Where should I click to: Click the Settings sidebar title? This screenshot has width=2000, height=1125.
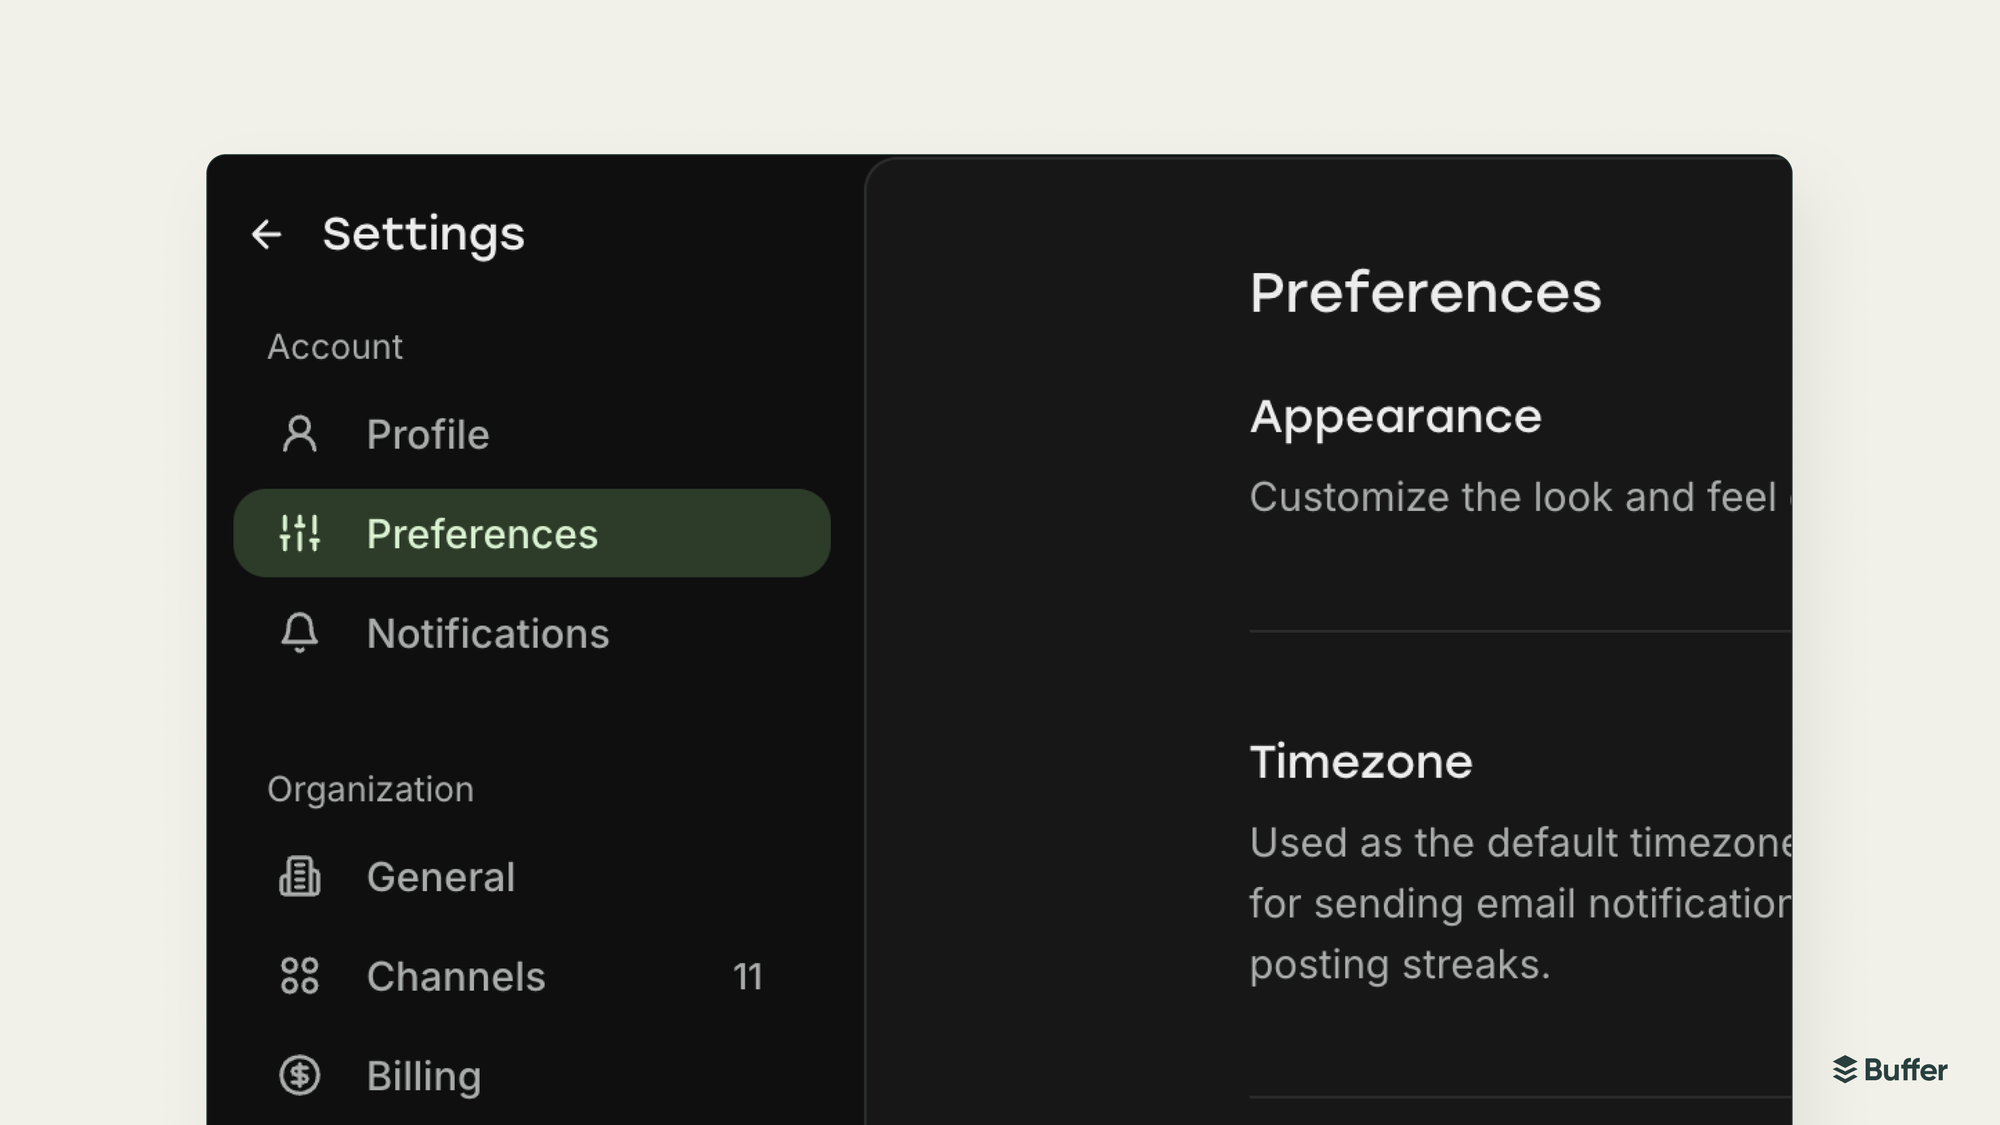click(423, 235)
